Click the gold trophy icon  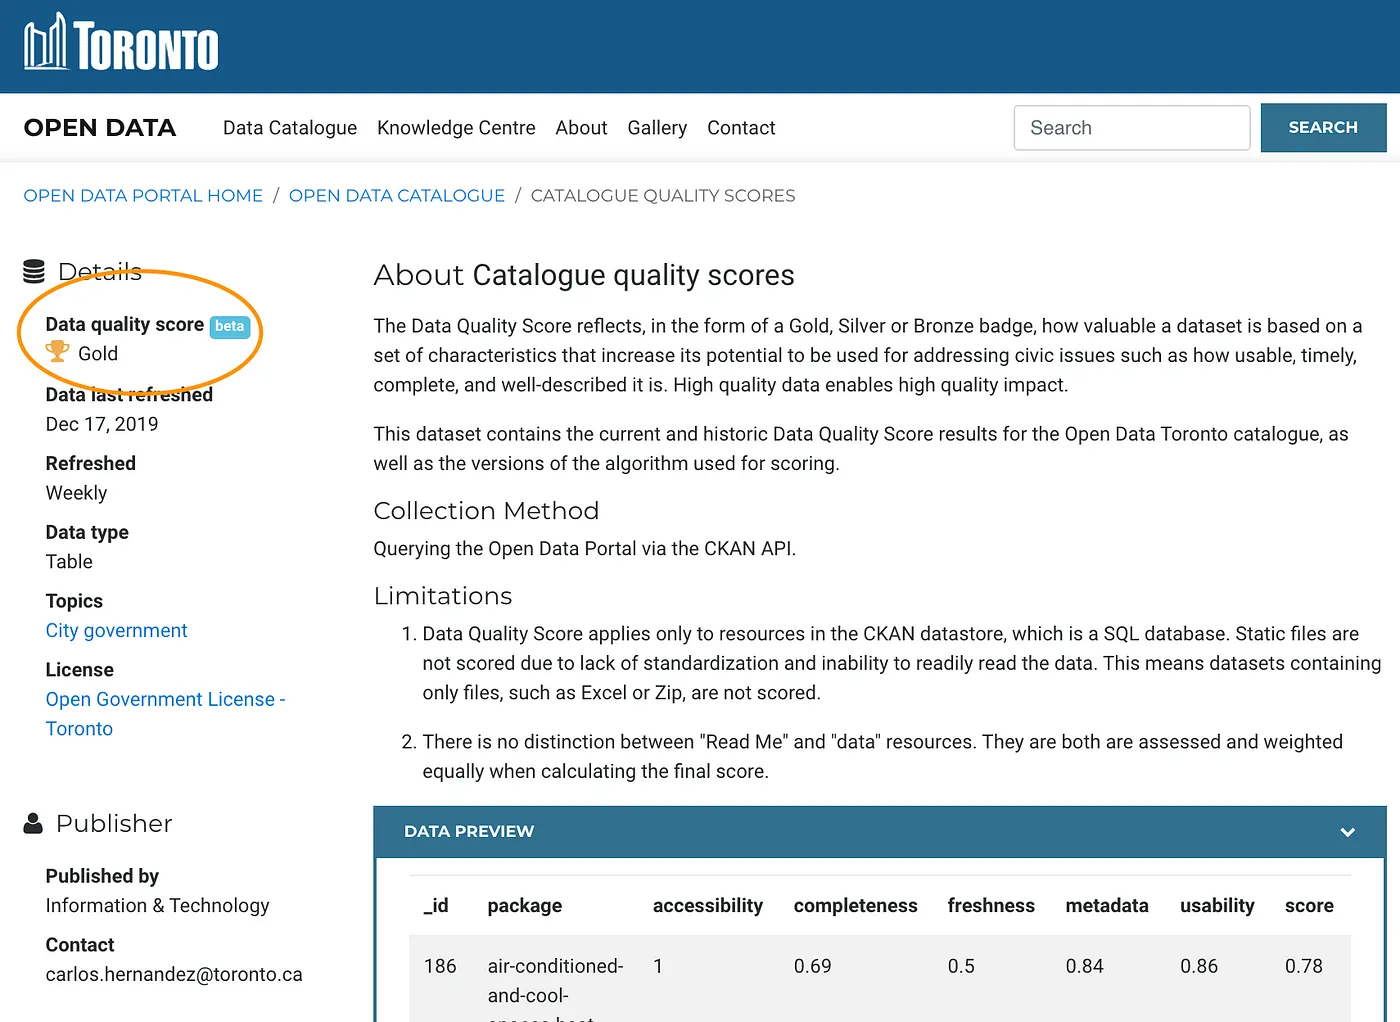pyautogui.click(x=58, y=352)
